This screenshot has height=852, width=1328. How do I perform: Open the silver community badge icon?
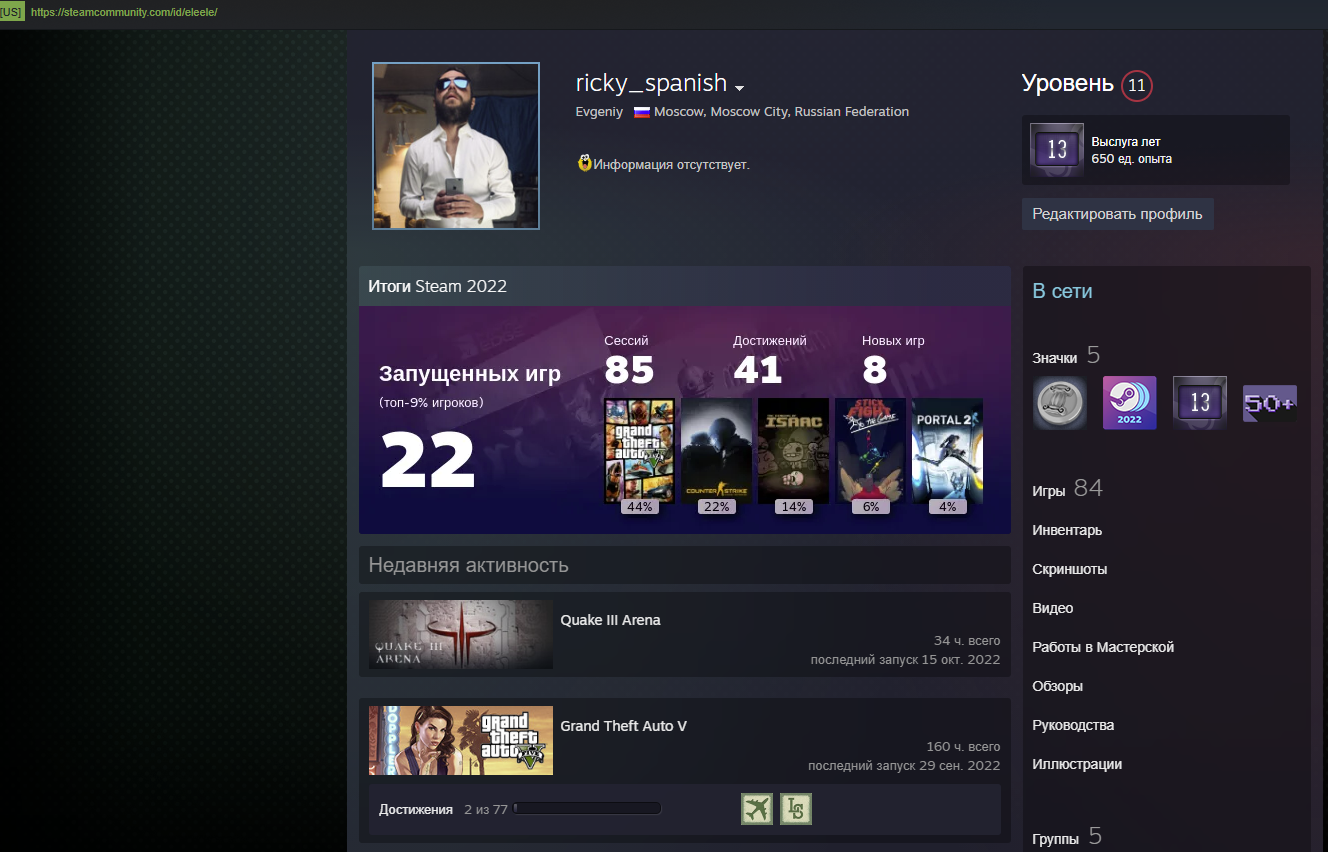pyautogui.click(x=1059, y=403)
